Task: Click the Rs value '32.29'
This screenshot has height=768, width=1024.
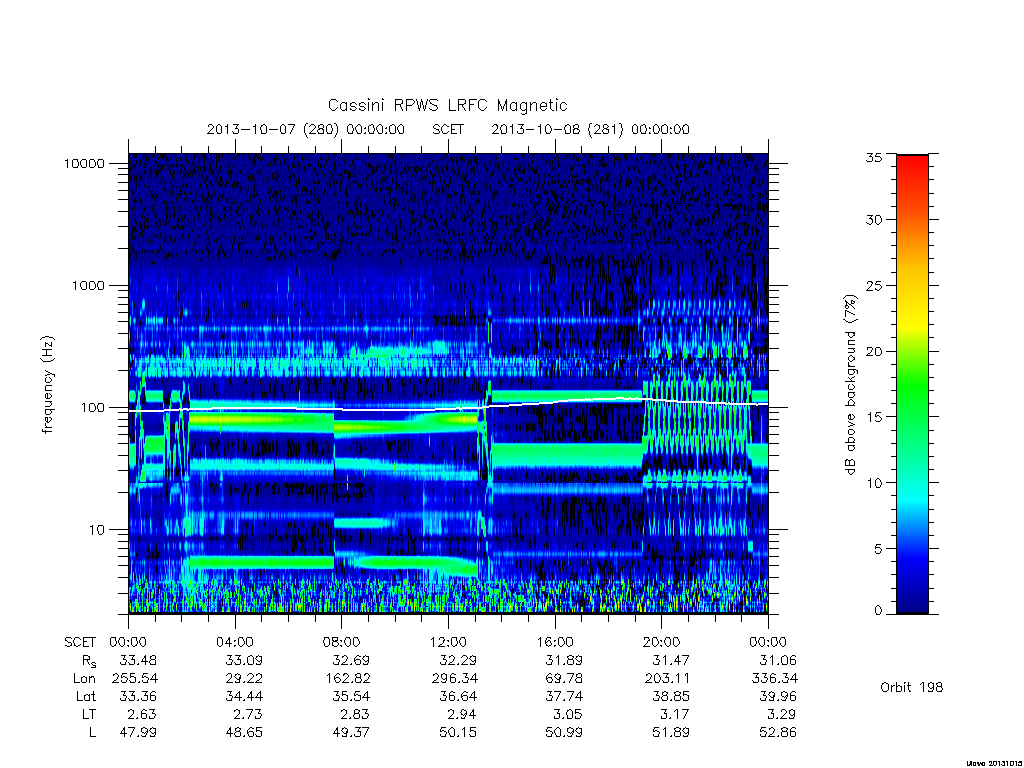Action: 458,660
